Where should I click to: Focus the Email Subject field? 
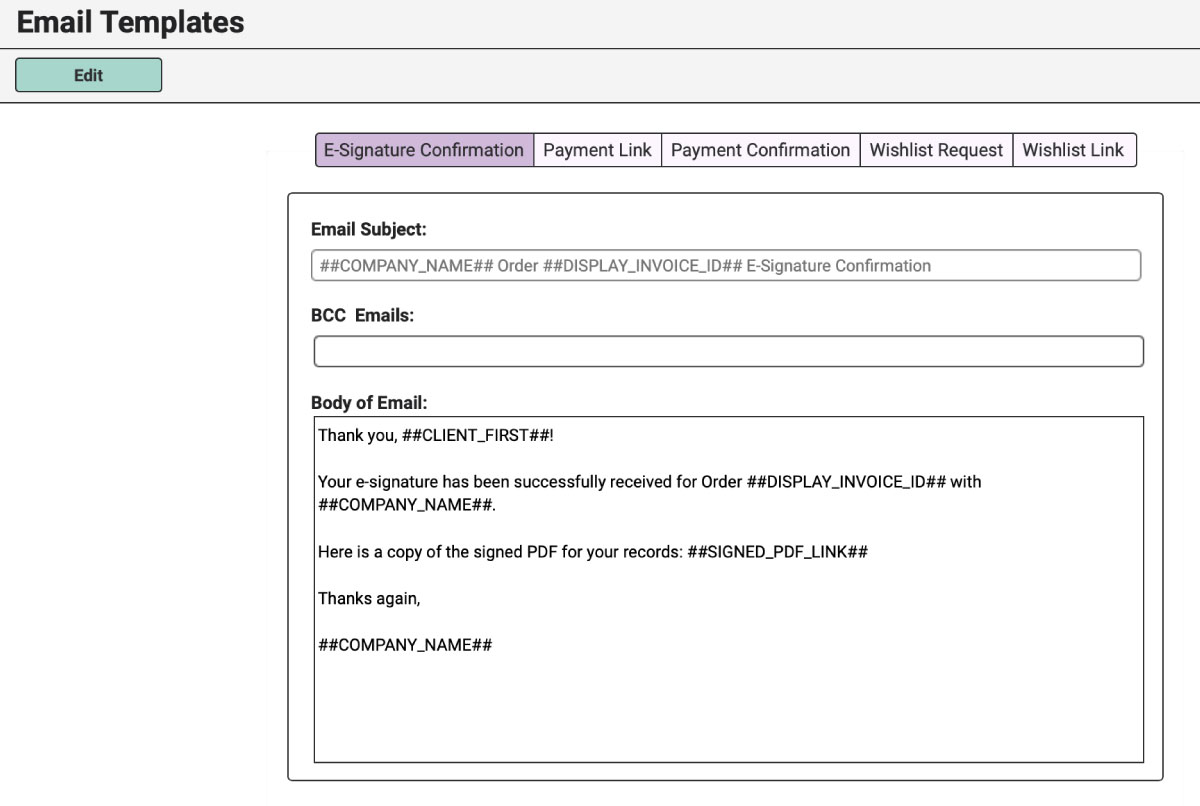point(726,265)
